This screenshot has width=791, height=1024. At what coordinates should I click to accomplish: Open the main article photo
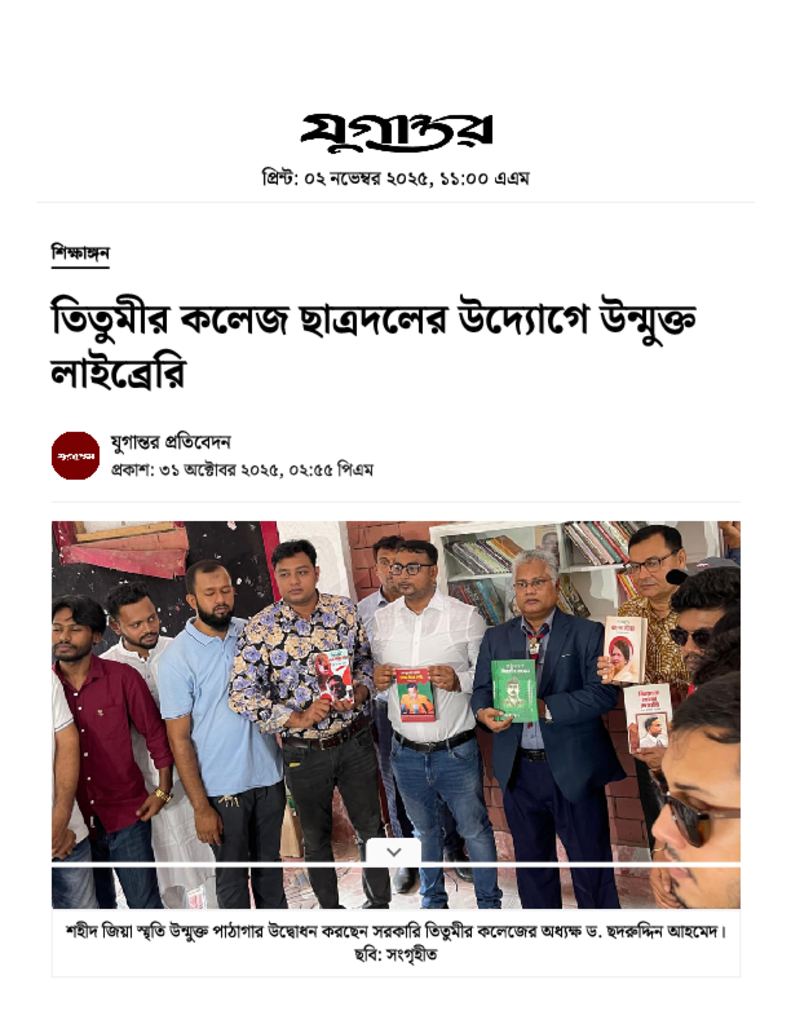tap(396, 714)
